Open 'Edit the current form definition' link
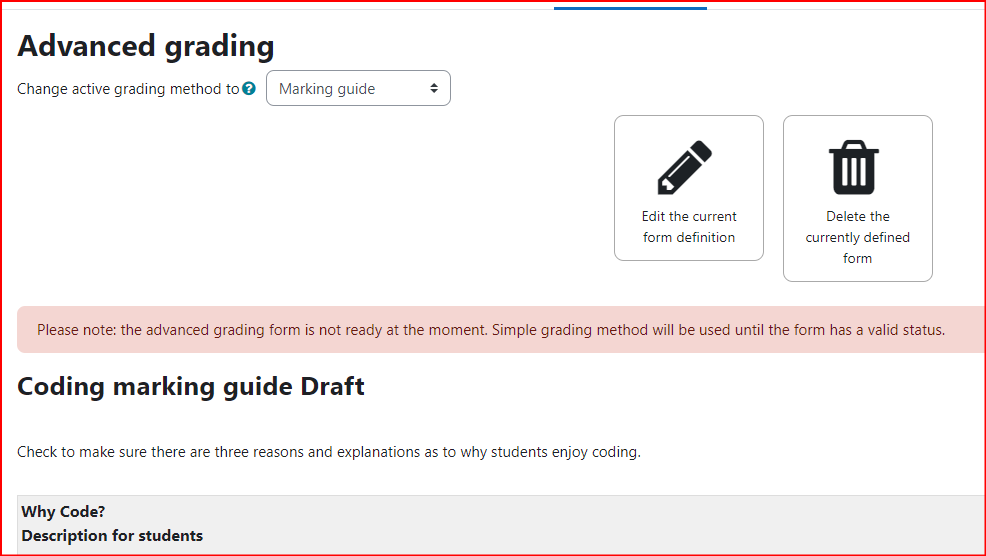 [x=689, y=187]
